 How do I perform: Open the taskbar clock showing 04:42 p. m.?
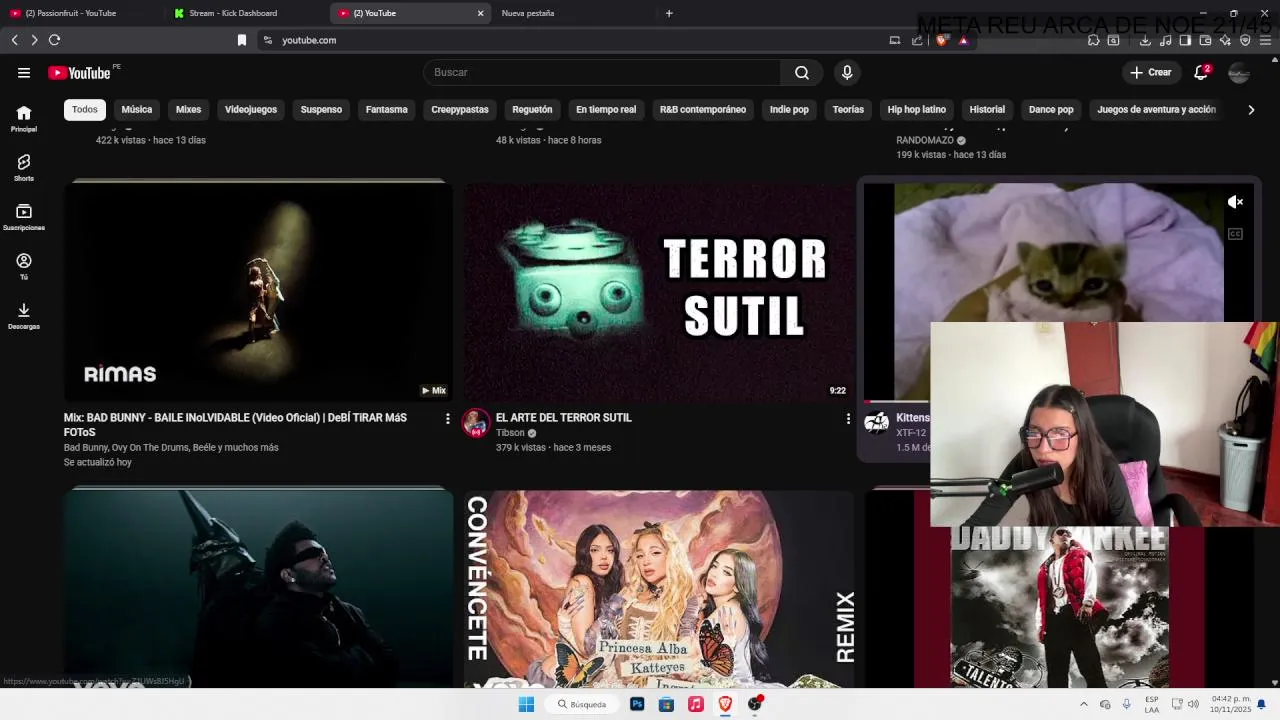click(x=1231, y=704)
